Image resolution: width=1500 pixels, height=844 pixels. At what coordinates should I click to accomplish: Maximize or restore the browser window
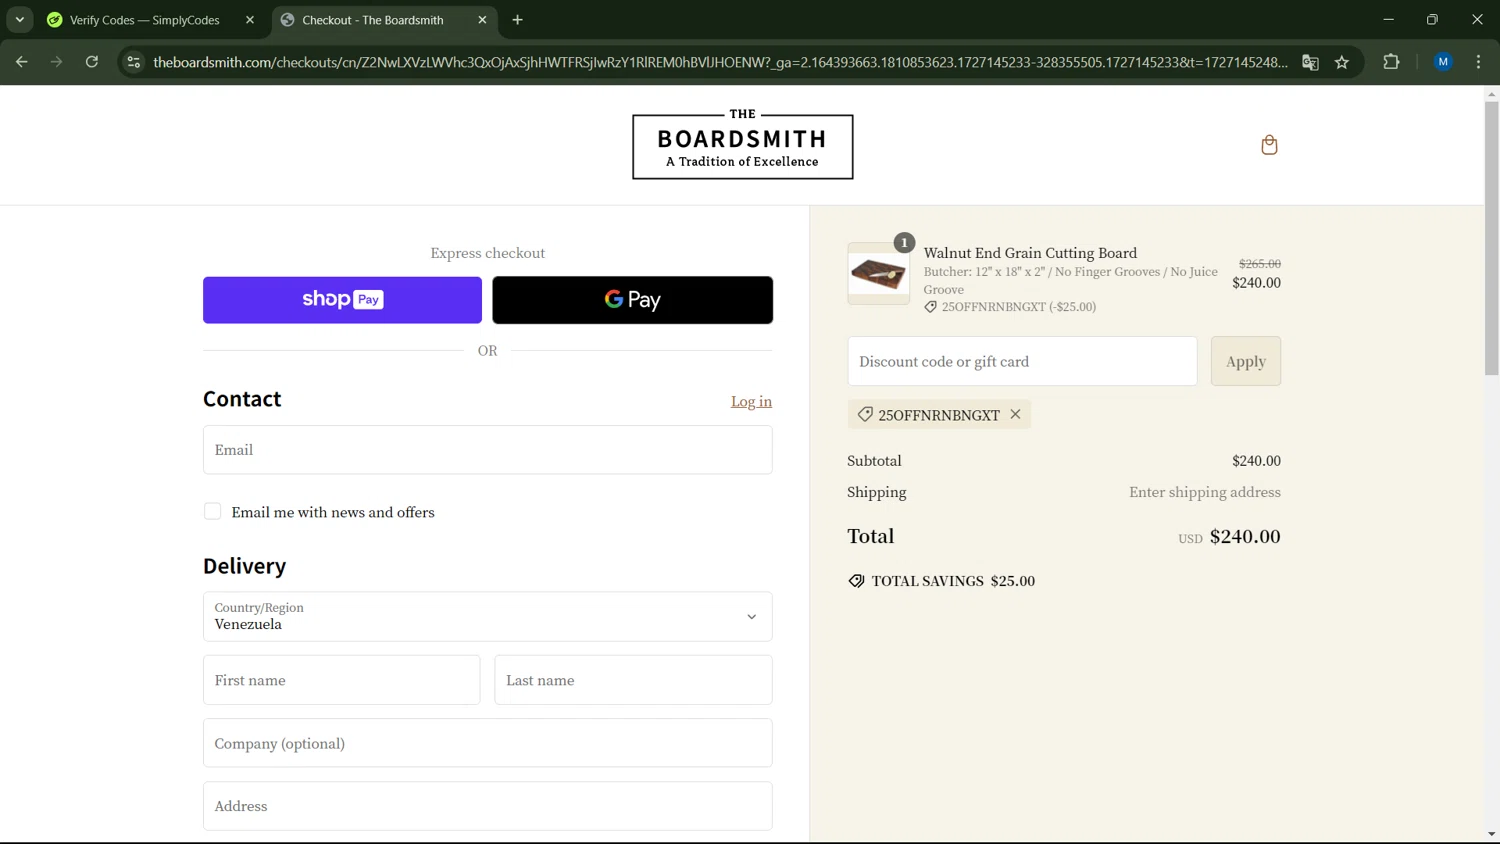click(1432, 20)
